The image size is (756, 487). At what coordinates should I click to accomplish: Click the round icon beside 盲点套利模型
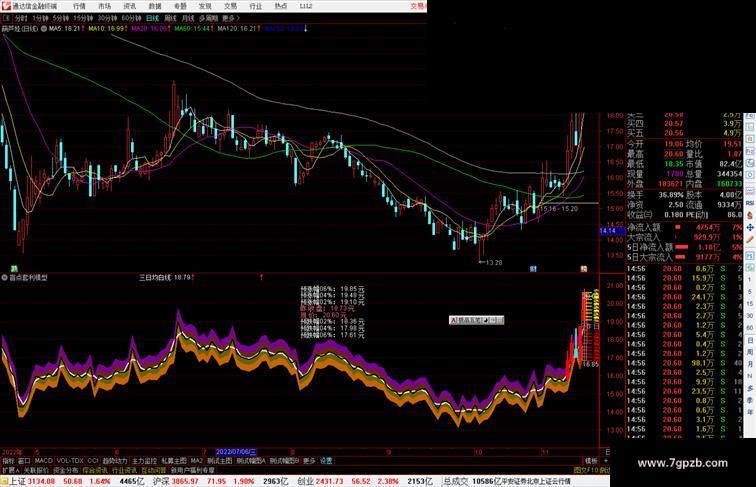[4, 277]
